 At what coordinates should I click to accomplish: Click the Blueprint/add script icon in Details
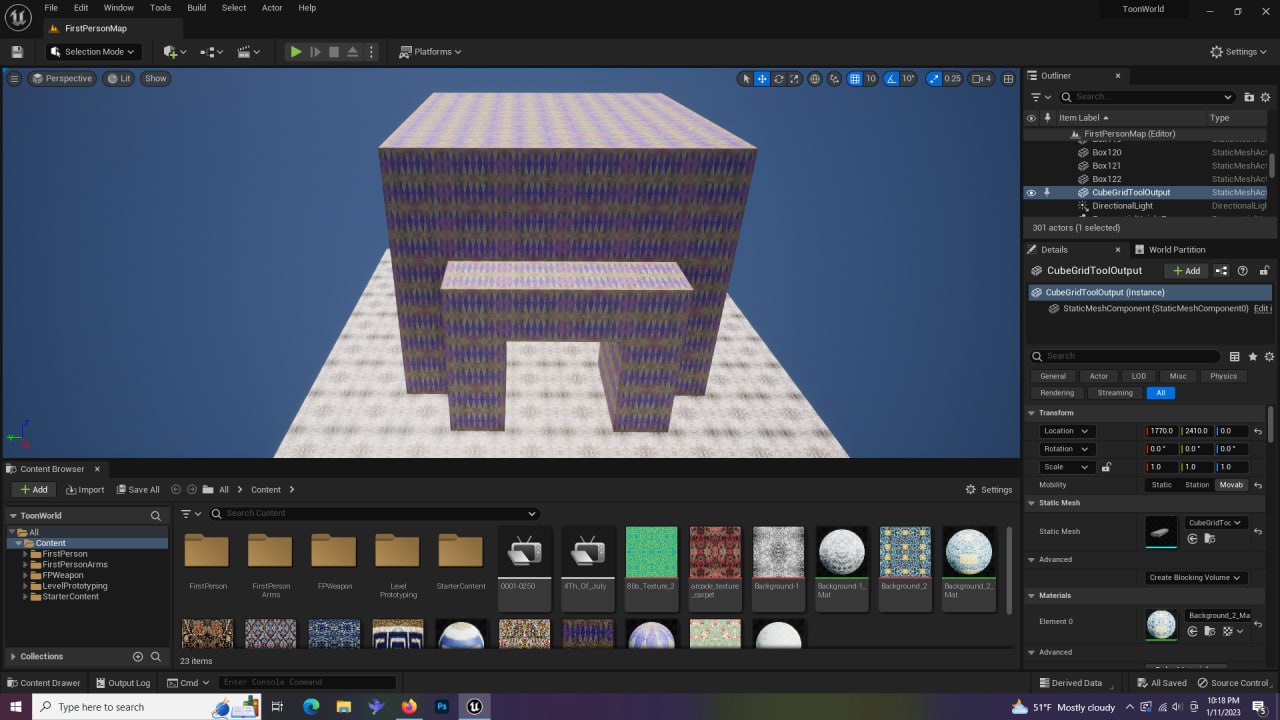click(x=1221, y=271)
